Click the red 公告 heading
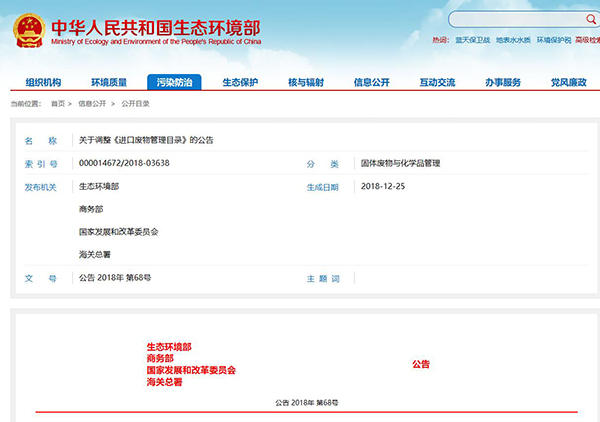This screenshot has width=600, height=422. [421, 364]
